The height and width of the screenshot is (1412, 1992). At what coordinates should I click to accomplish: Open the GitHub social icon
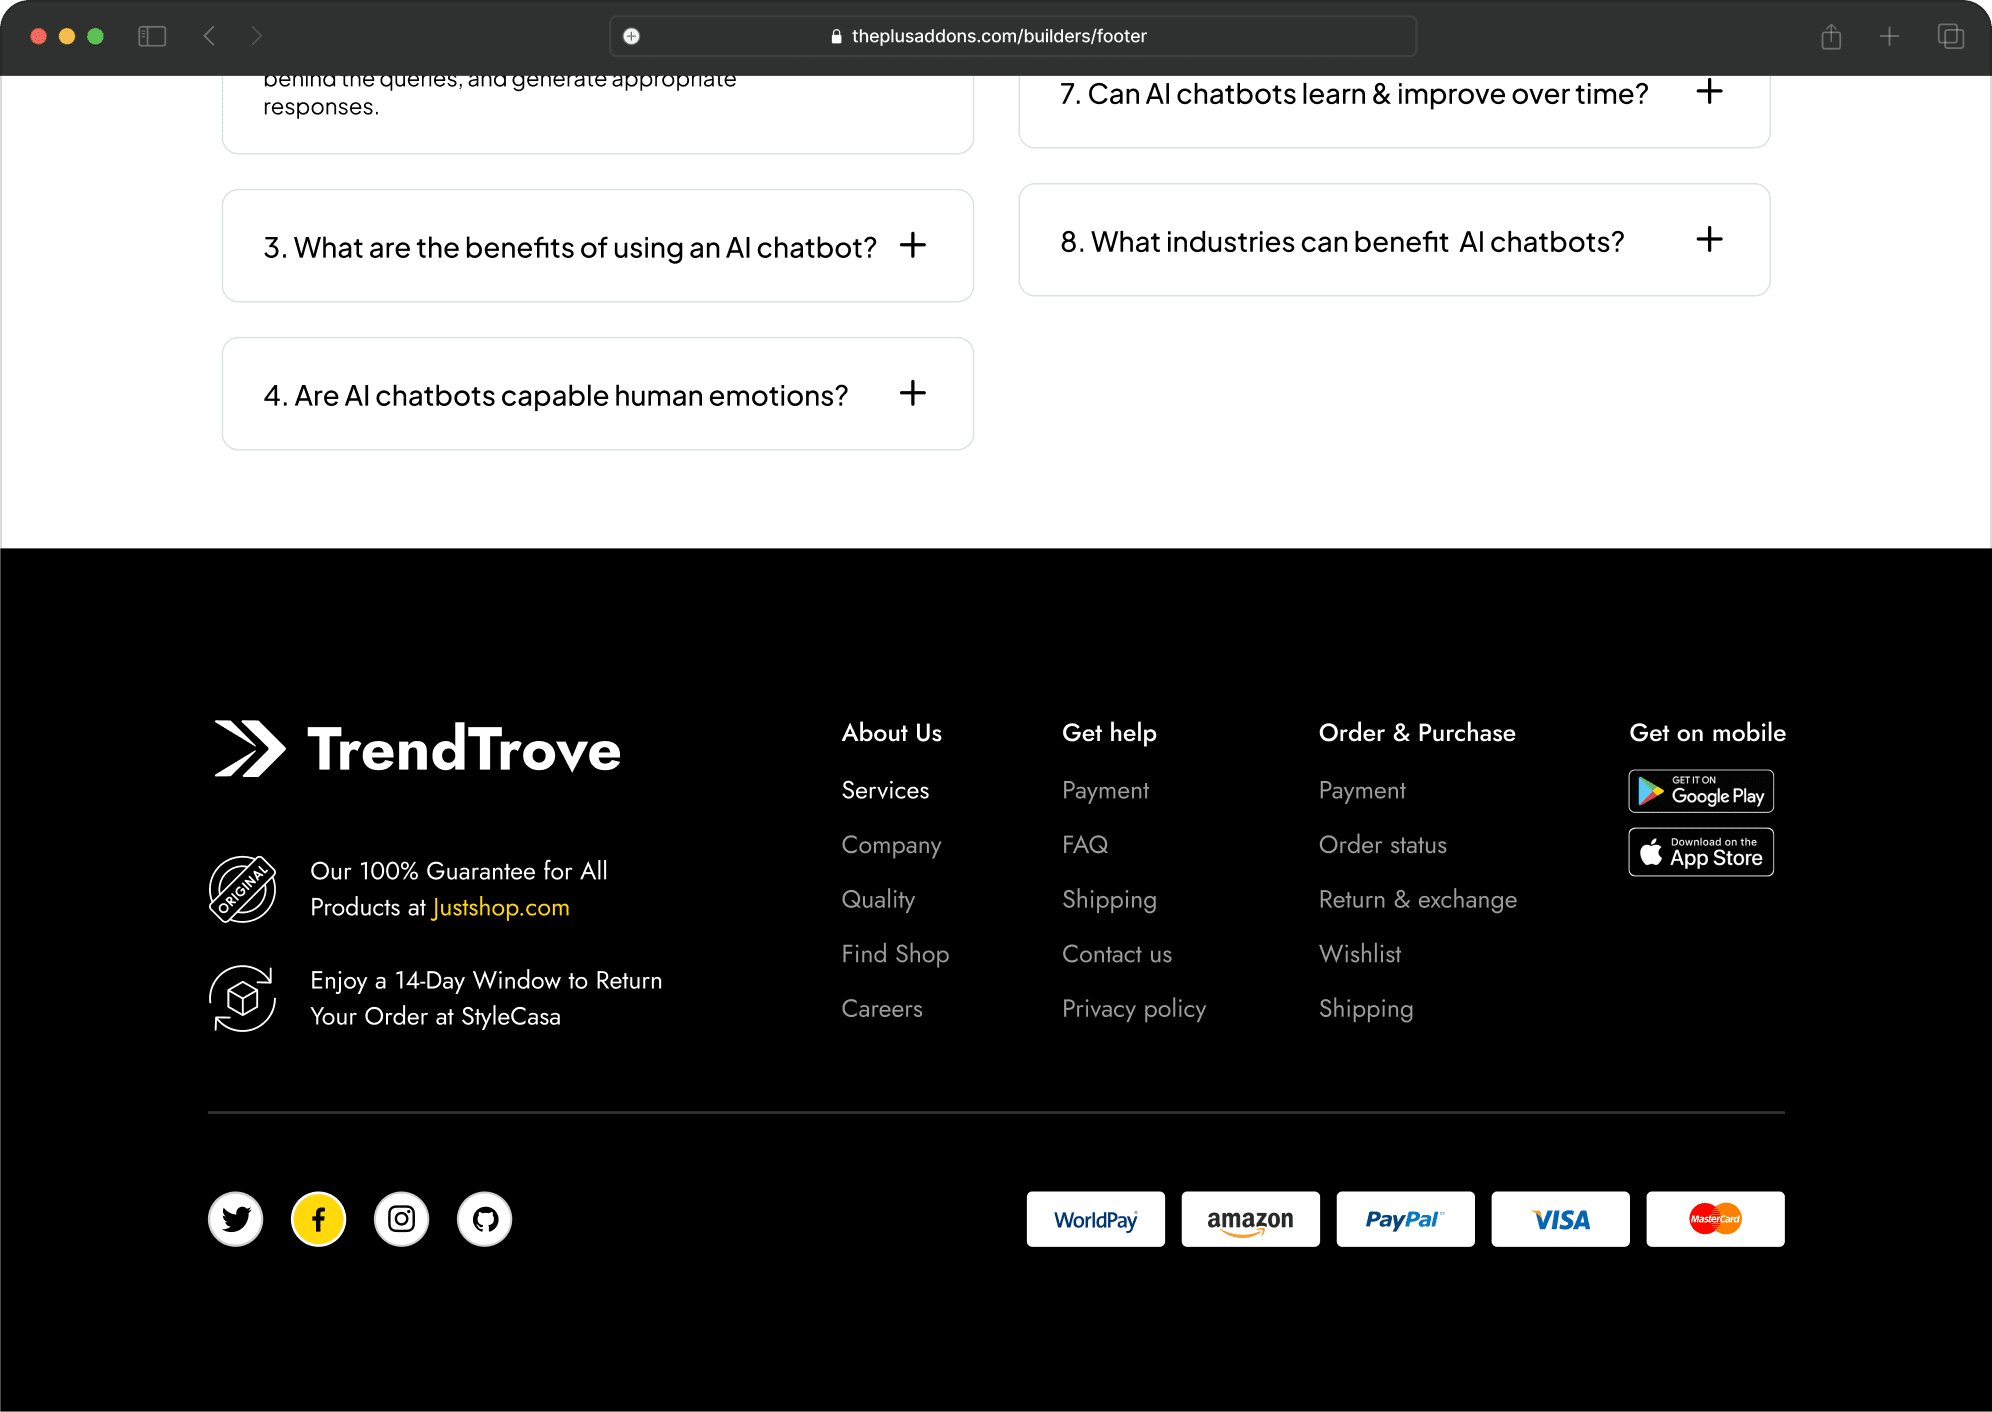(x=485, y=1219)
